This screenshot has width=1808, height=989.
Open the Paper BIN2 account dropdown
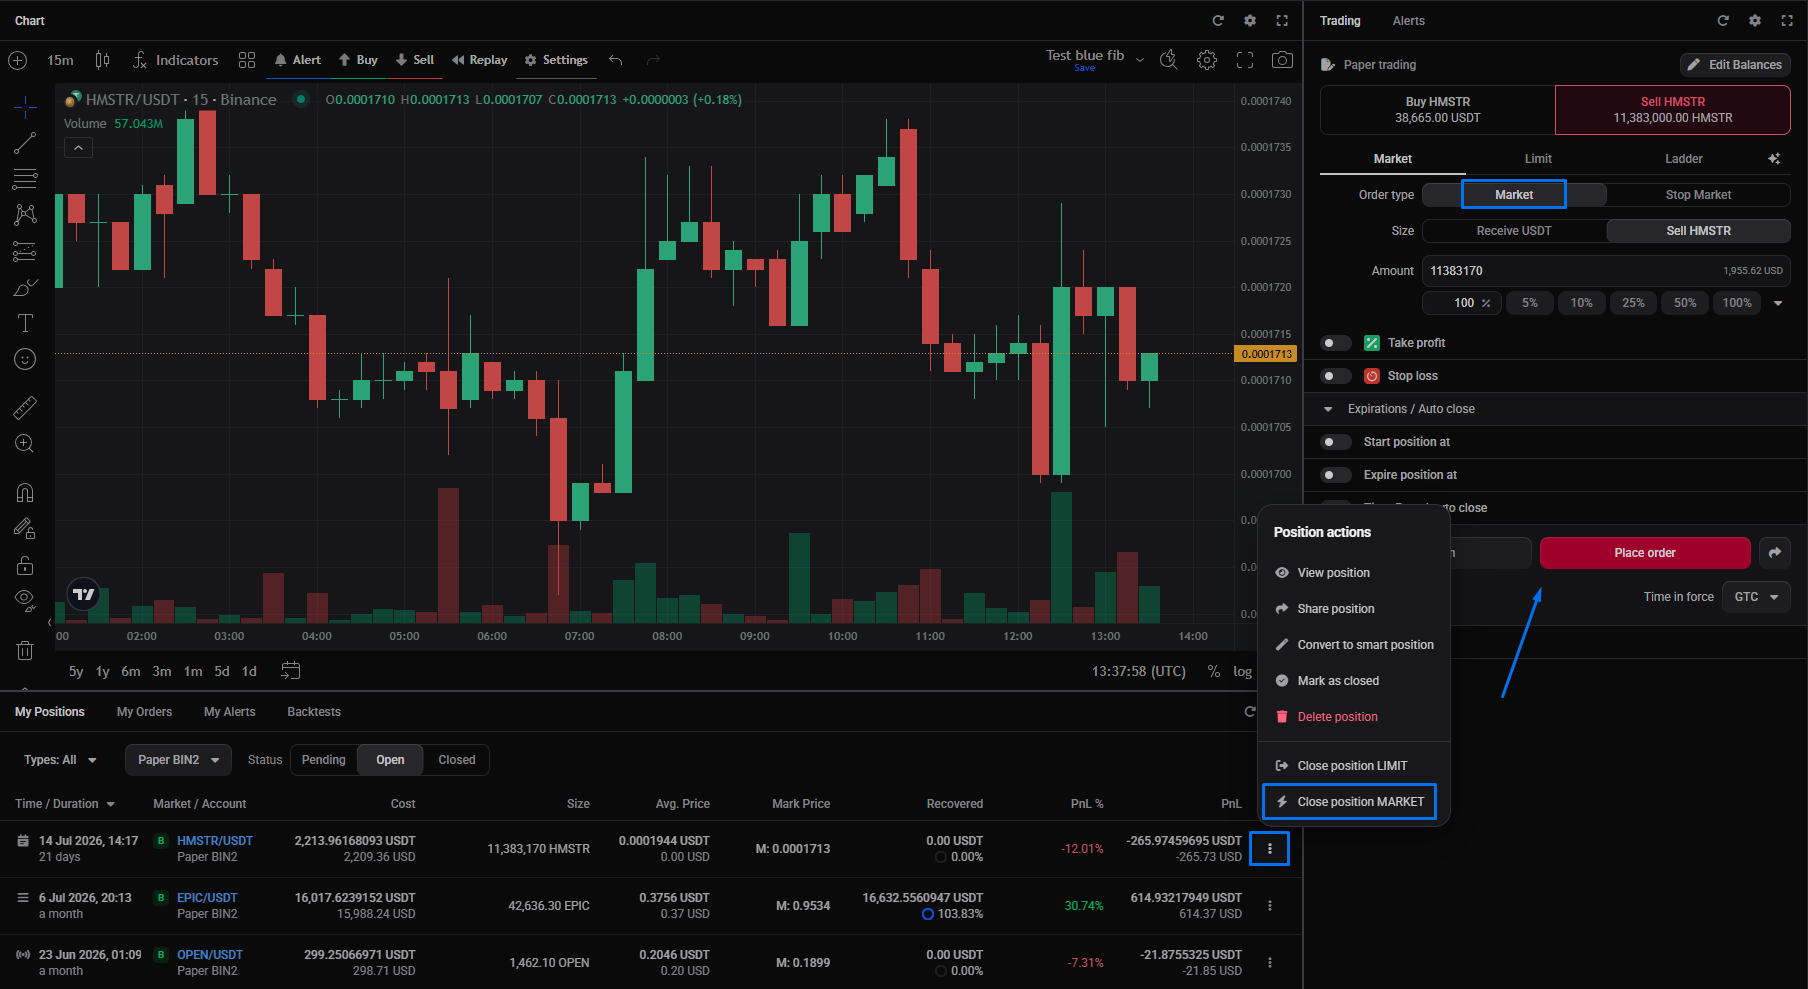[178, 760]
